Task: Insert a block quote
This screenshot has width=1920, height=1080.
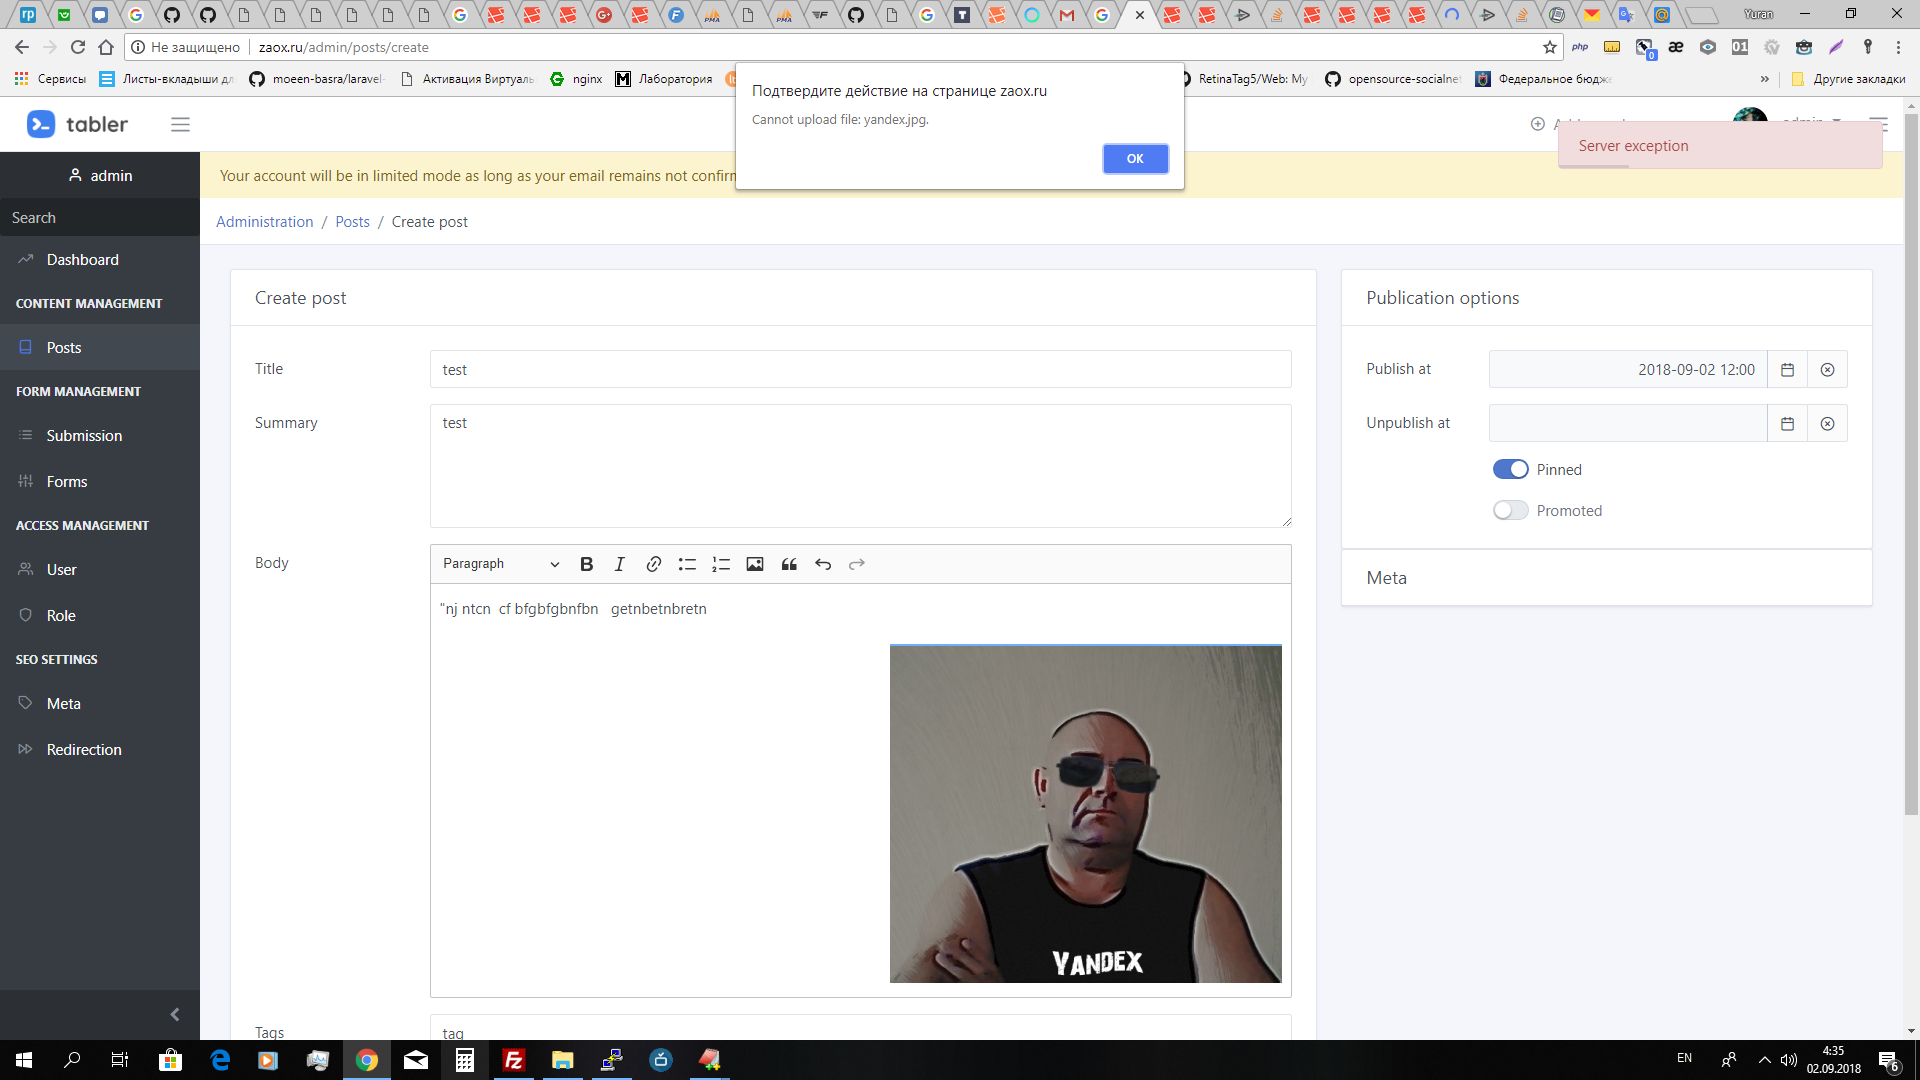Action: click(x=789, y=564)
